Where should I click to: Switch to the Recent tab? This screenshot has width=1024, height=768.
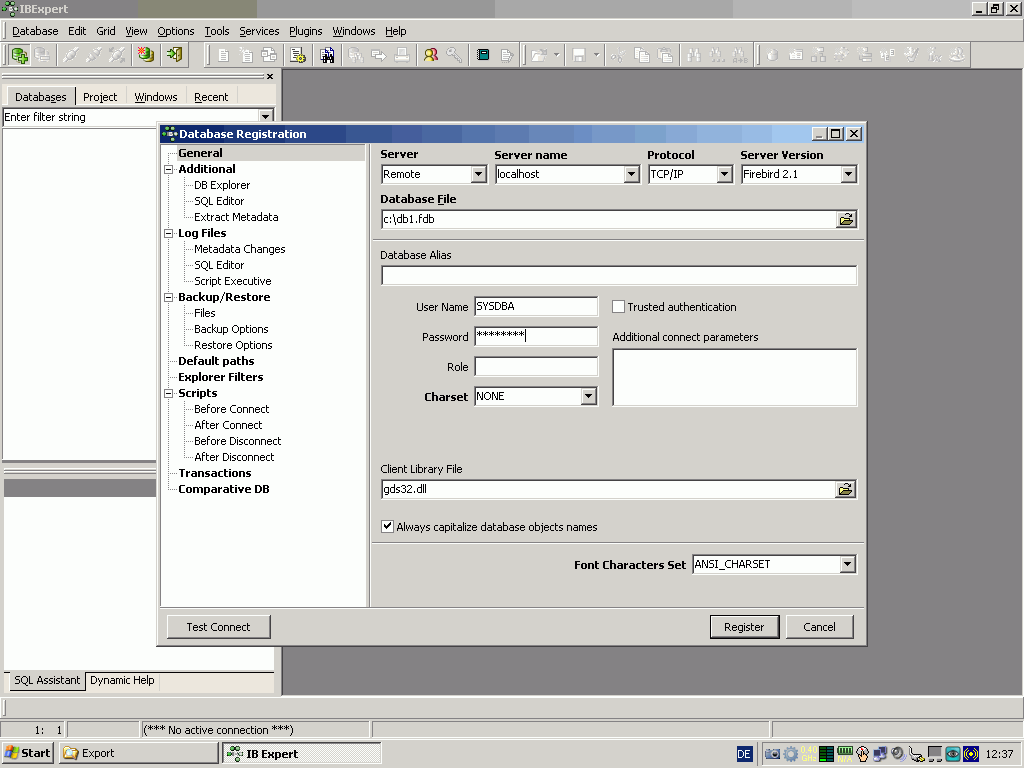coord(211,97)
